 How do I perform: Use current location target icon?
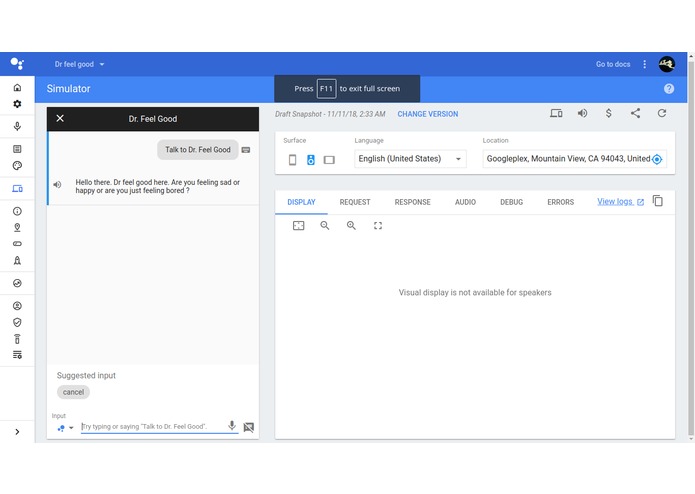click(x=657, y=159)
